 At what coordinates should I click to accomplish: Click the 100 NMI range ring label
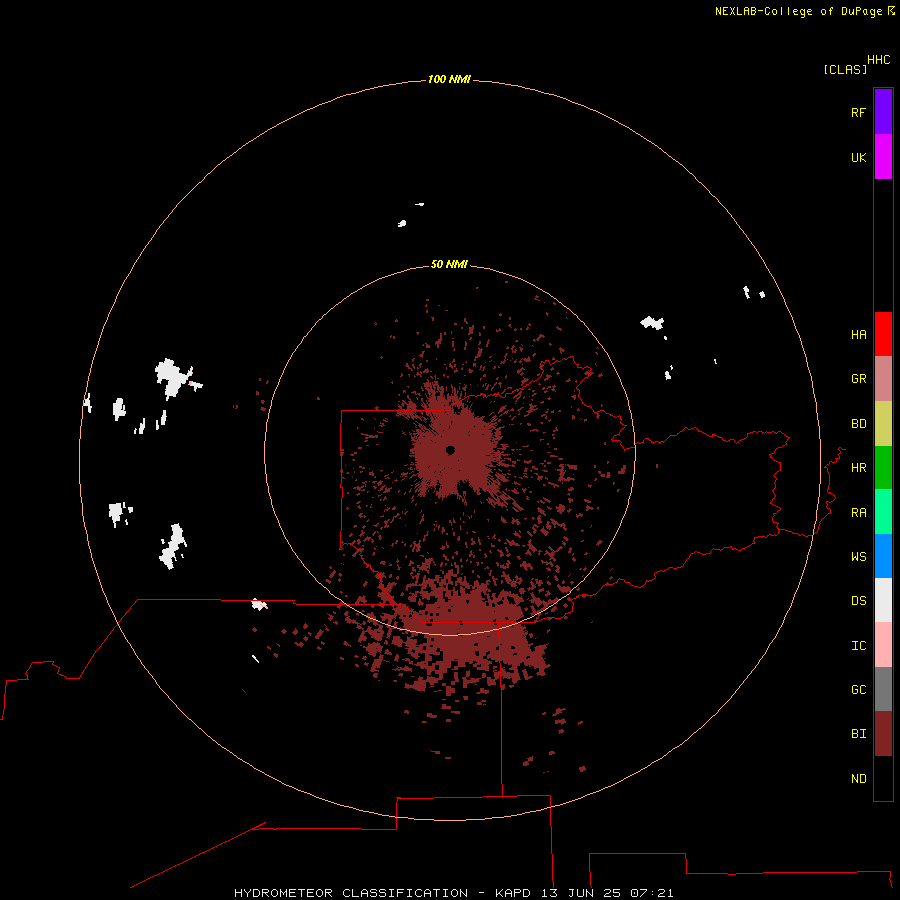(x=449, y=79)
